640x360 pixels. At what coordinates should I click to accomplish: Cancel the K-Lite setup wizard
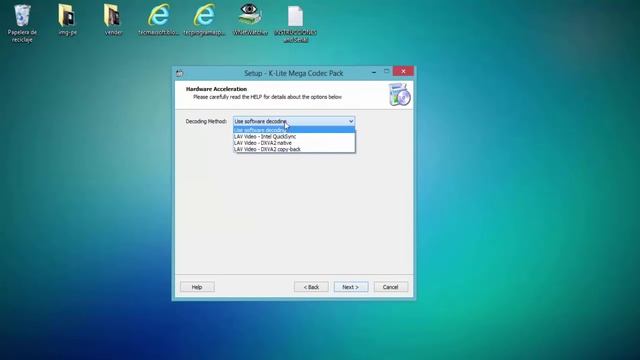[x=391, y=287]
